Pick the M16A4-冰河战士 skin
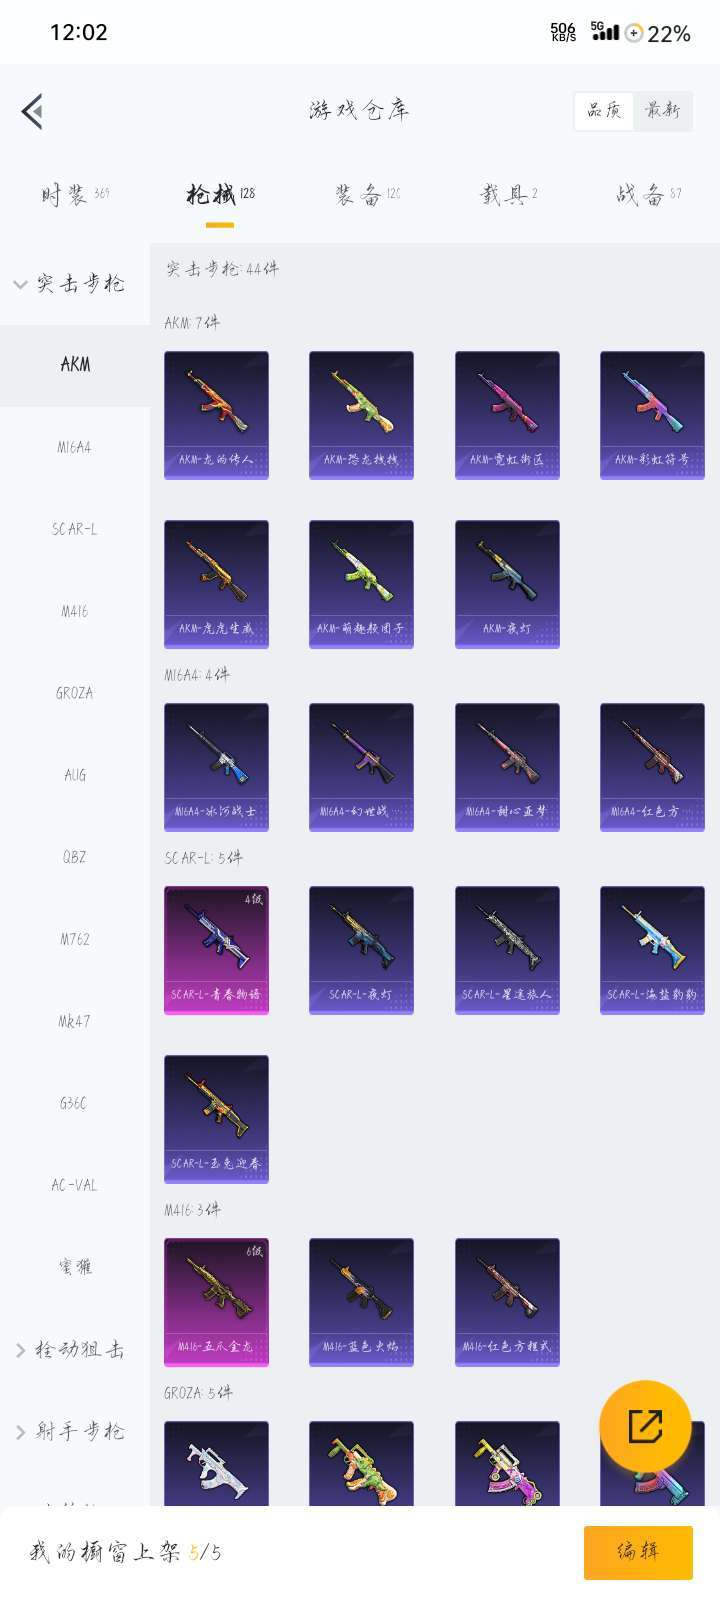This screenshot has width=720, height=1600. (216, 767)
